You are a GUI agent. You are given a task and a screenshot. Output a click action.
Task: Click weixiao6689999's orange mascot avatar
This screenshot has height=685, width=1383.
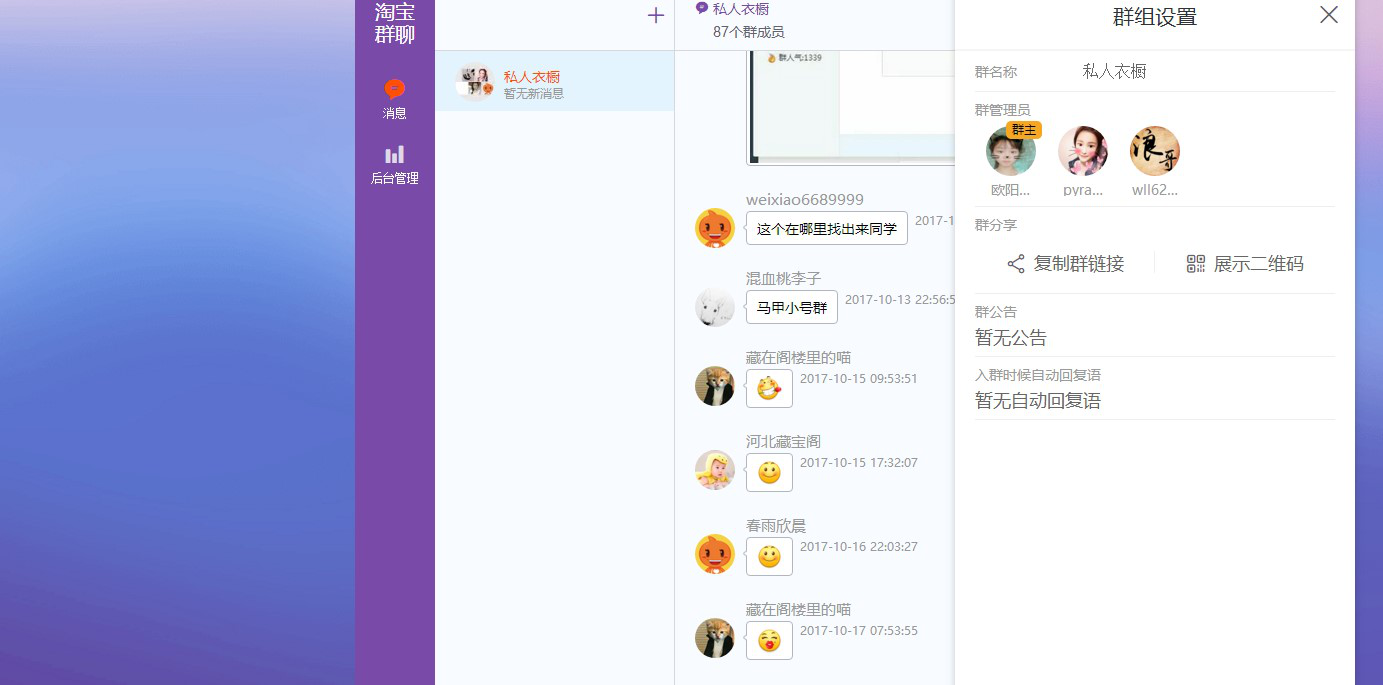(x=715, y=228)
